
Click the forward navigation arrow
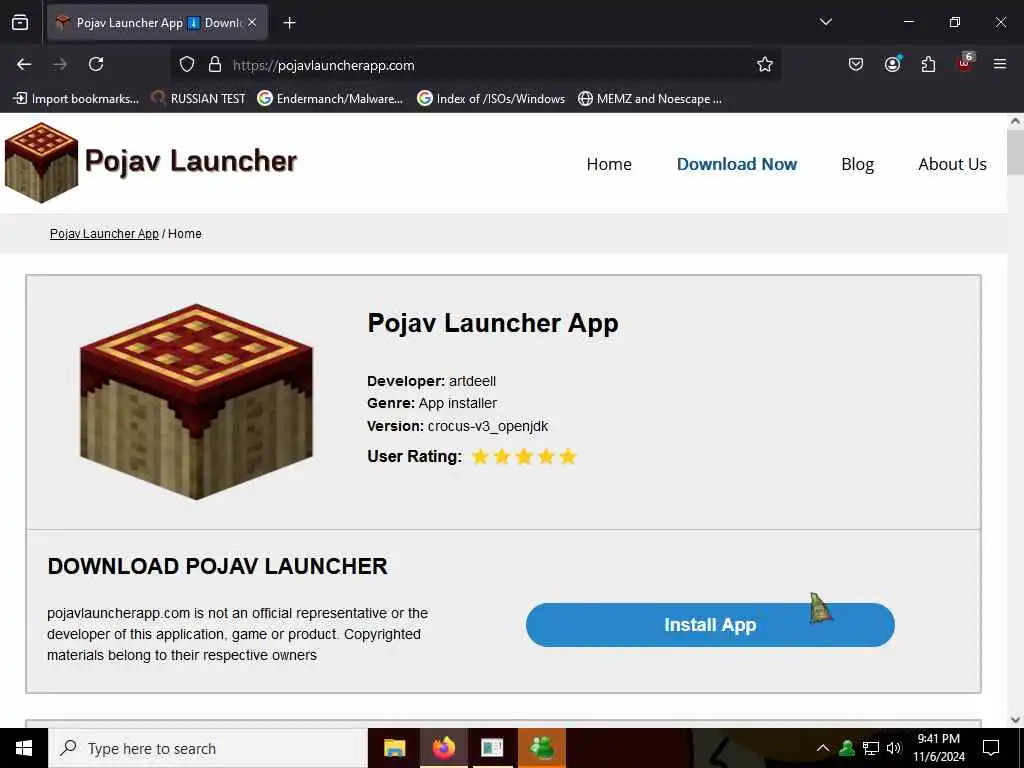point(60,64)
